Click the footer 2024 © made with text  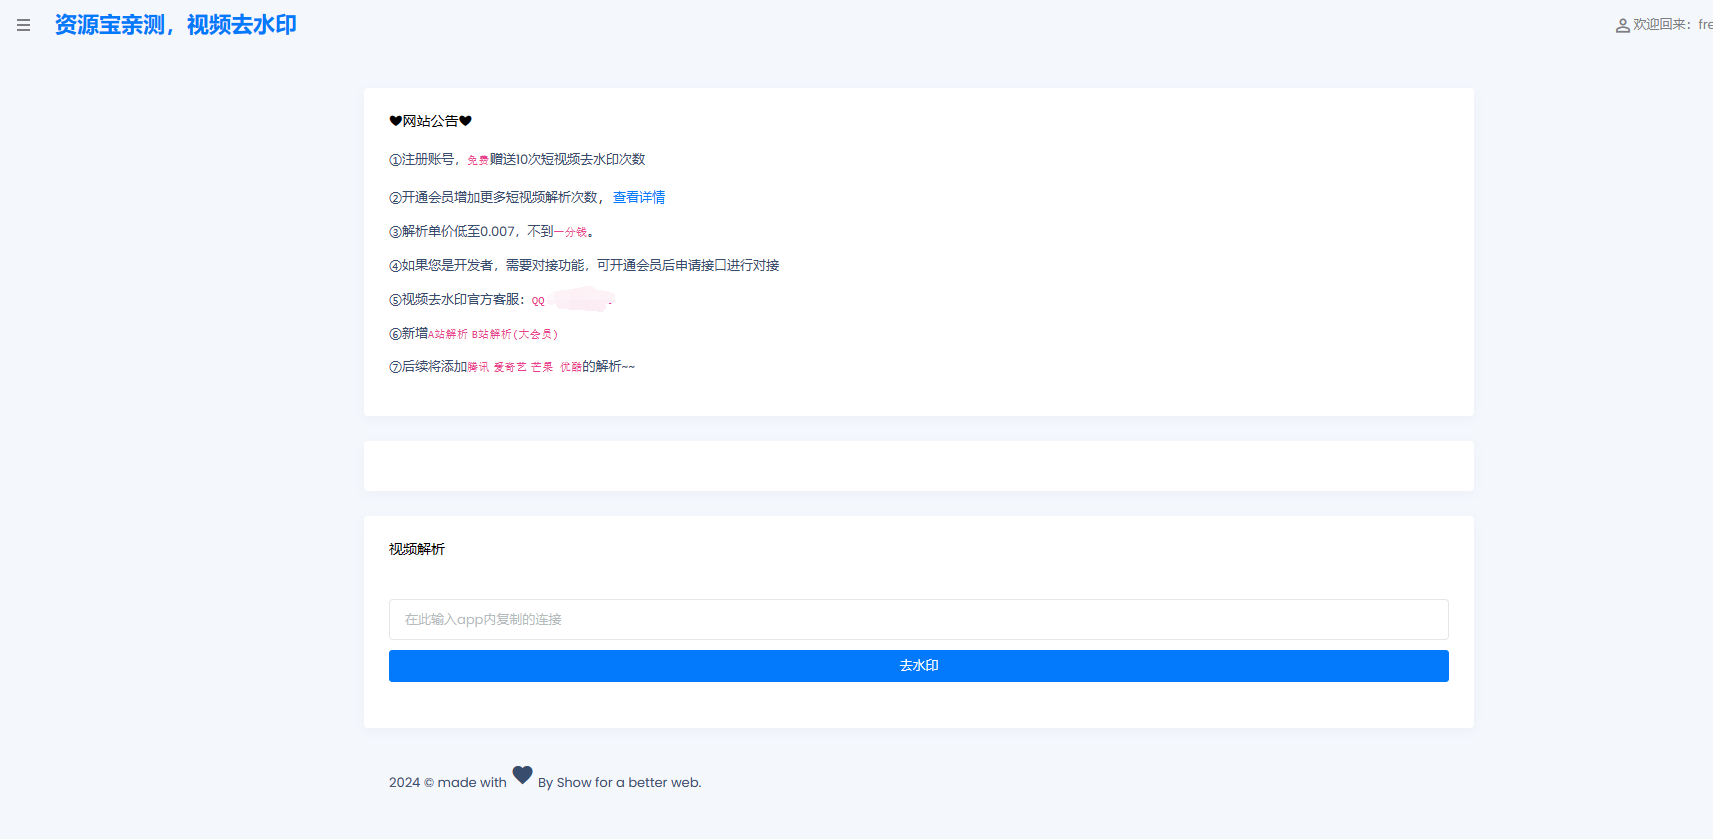[x=448, y=782]
